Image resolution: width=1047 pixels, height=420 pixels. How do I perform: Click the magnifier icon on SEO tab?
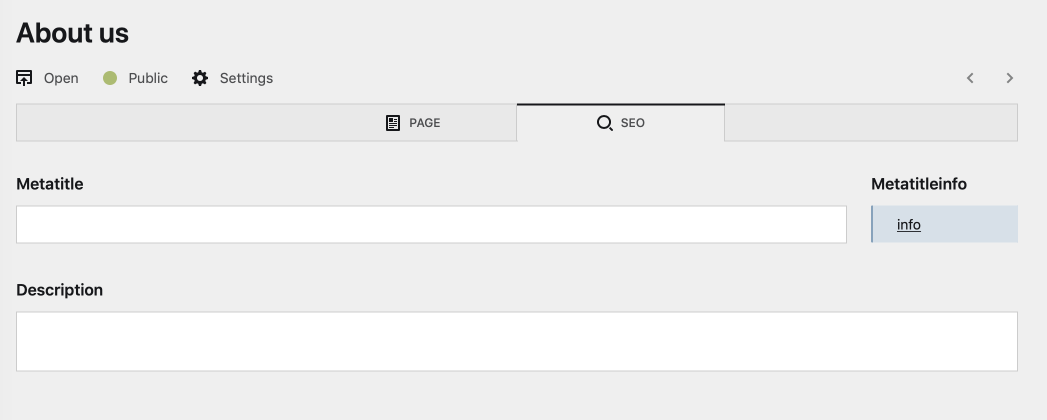click(604, 123)
